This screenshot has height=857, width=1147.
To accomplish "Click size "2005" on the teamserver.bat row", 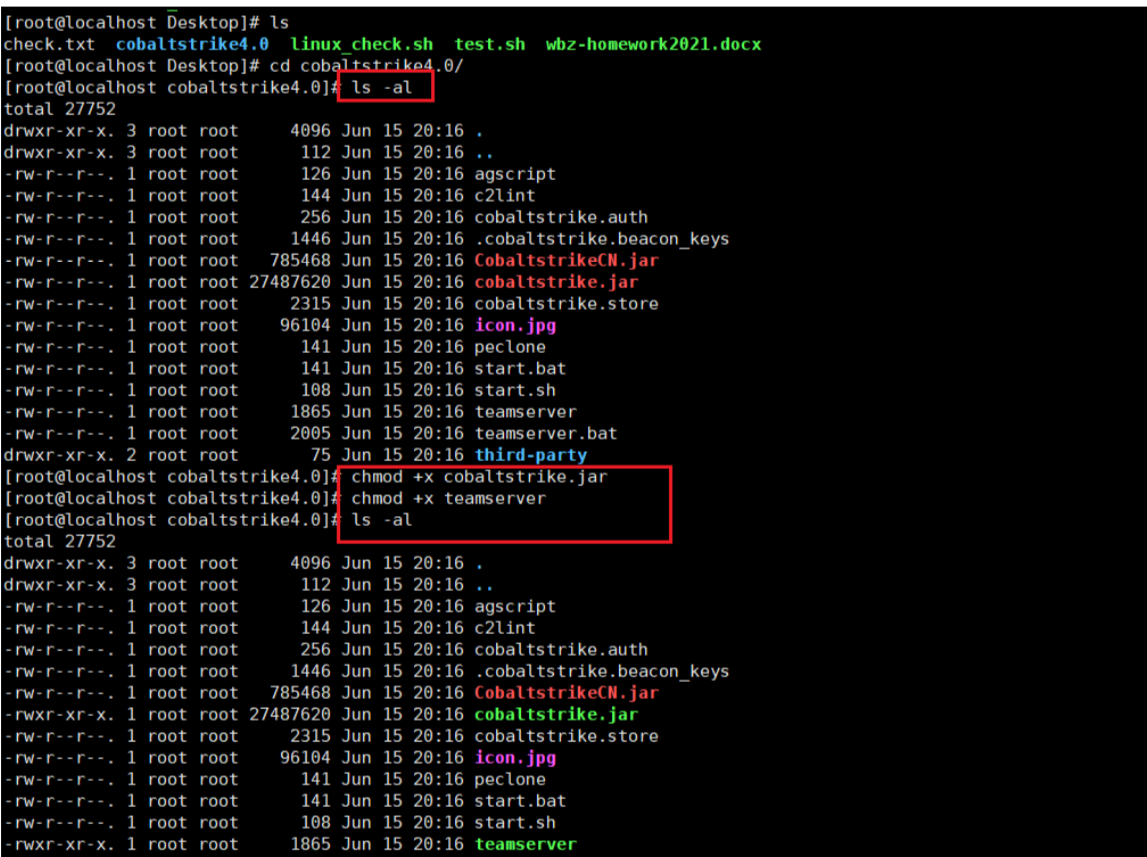I will [310, 434].
